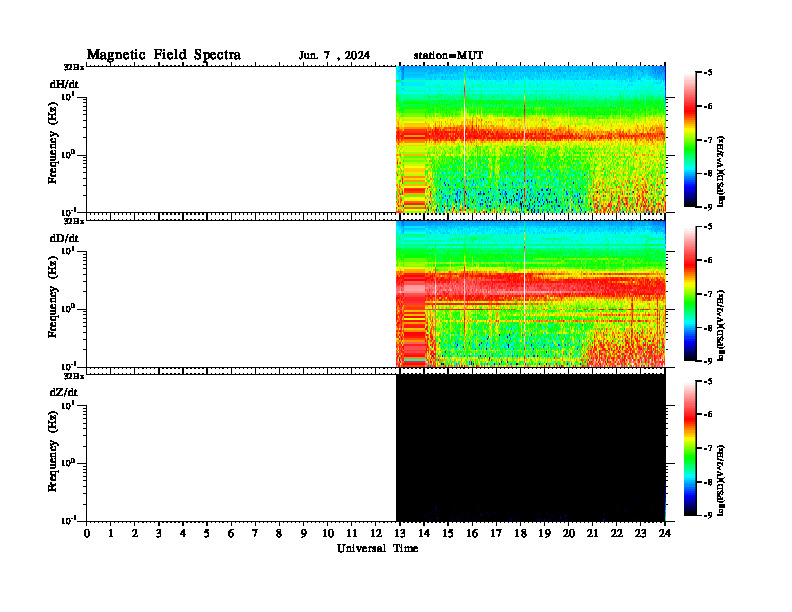Screen dimensions: 792x612
Task: Click the dH/dt panel color bar
Action: click(690, 139)
